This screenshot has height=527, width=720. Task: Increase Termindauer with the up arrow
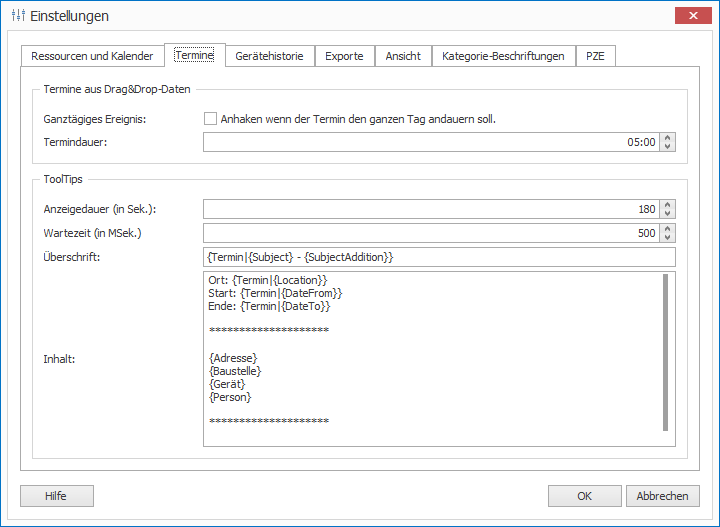coord(668,138)
